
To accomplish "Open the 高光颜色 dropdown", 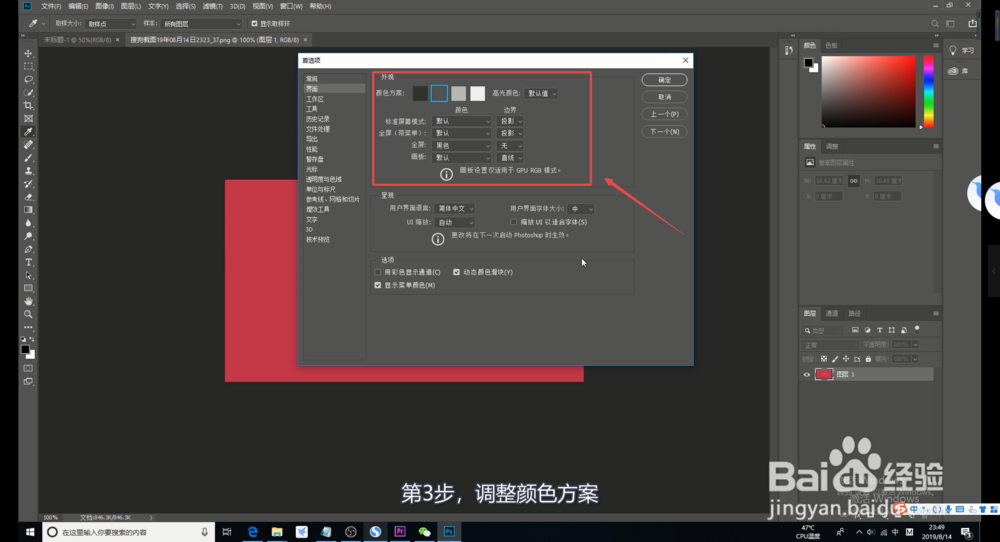I will coord(541,94).
